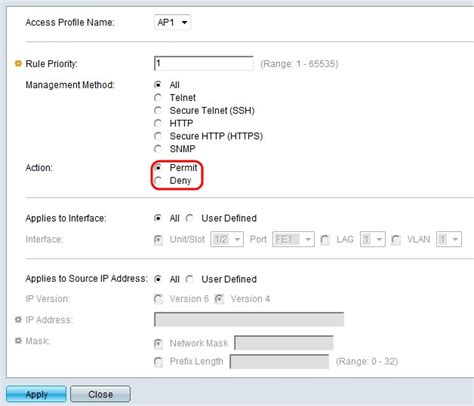The image size is (474, 406).
Task: Select IP Version 4 radio button
Action: click(219, 299)
